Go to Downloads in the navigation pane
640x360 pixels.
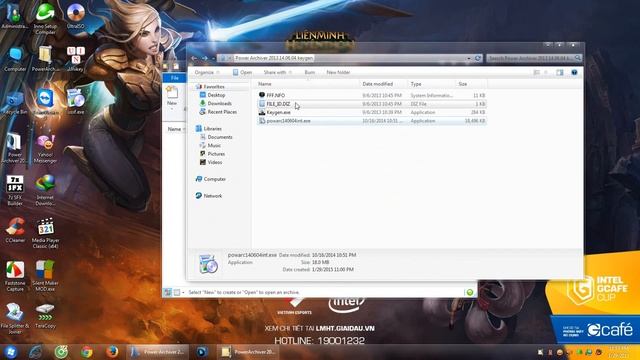point(216,104)
